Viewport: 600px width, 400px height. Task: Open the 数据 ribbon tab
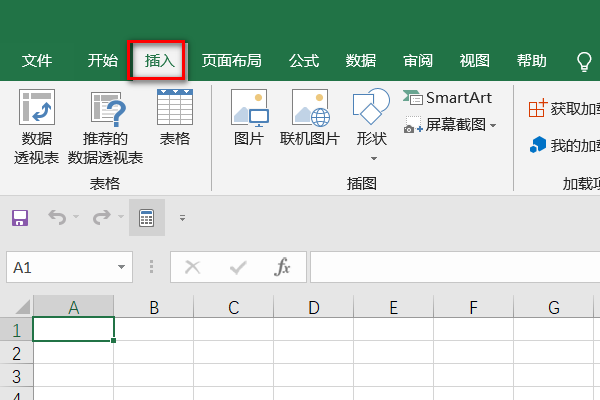pos(361,60)
